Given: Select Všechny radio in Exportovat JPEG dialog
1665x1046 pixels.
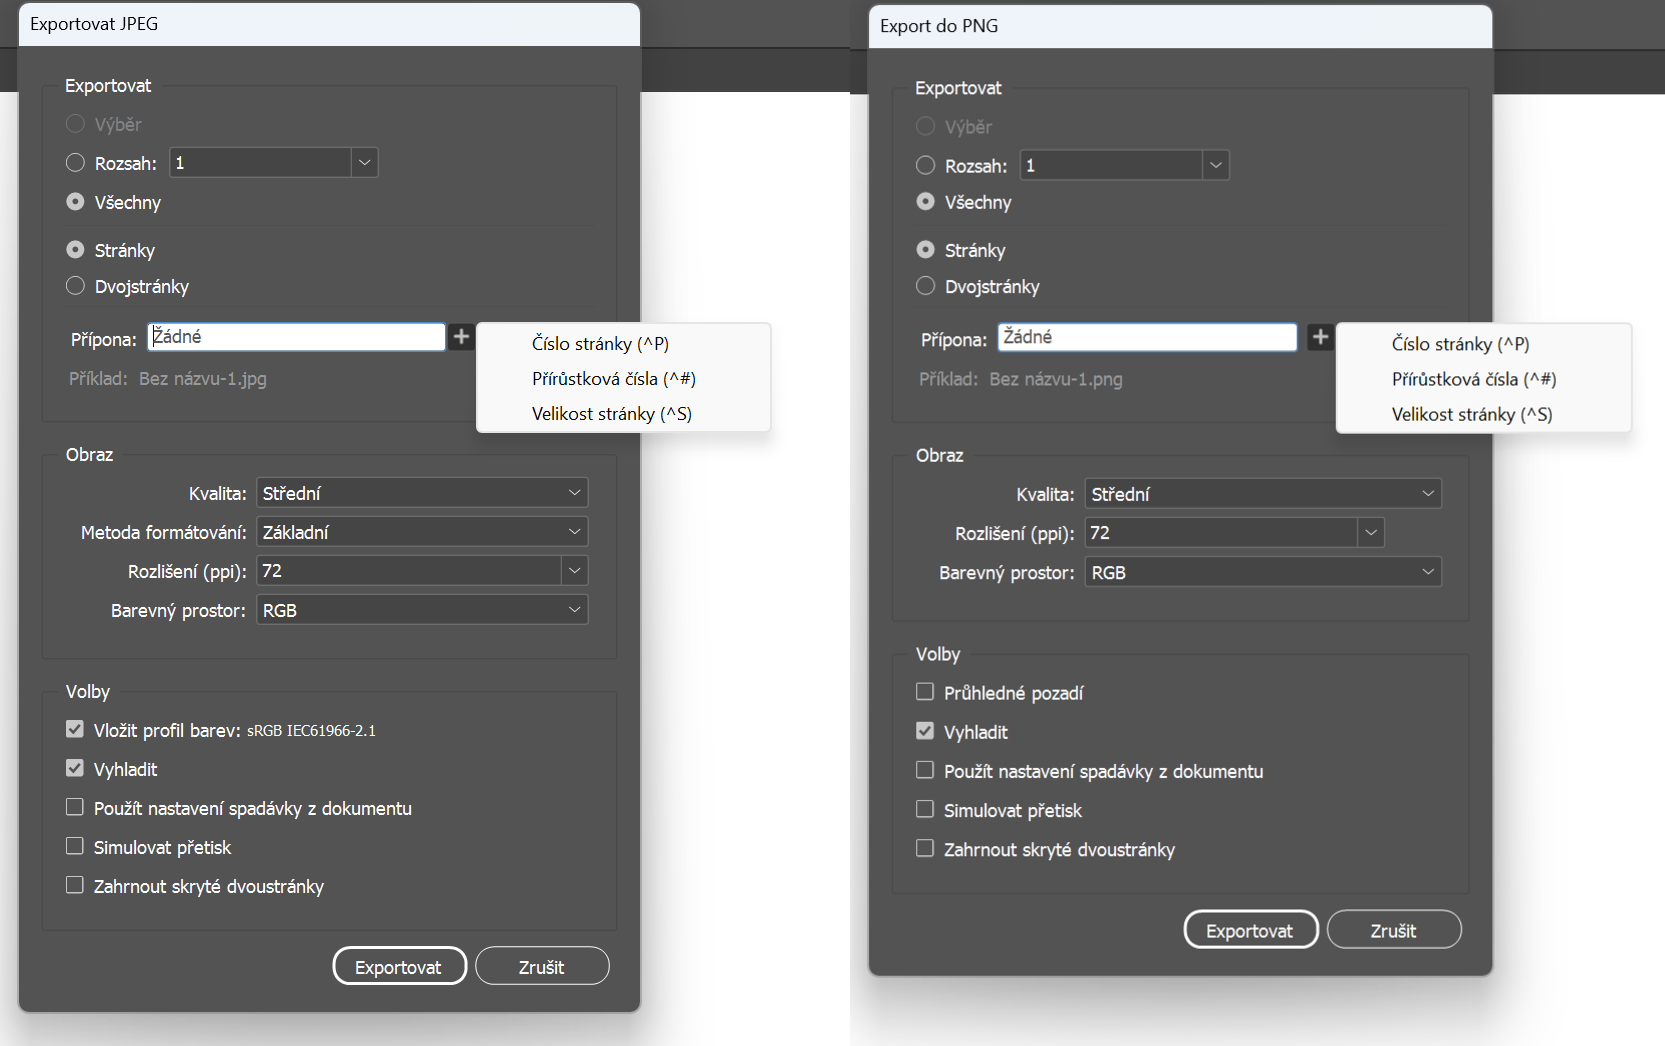Looking at the screenshot, I should (x=75, y=202).
